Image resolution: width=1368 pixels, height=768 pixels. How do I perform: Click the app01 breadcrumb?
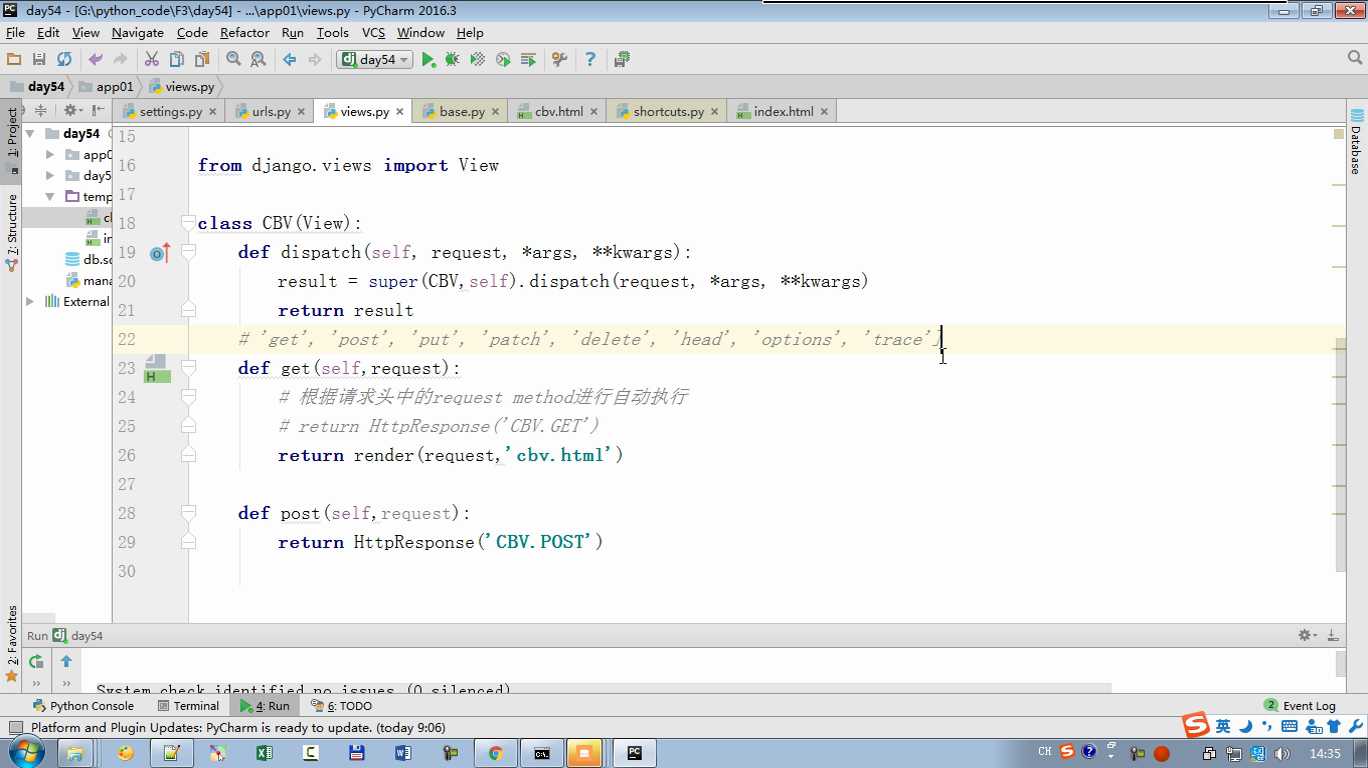click(x=105, y=87)
